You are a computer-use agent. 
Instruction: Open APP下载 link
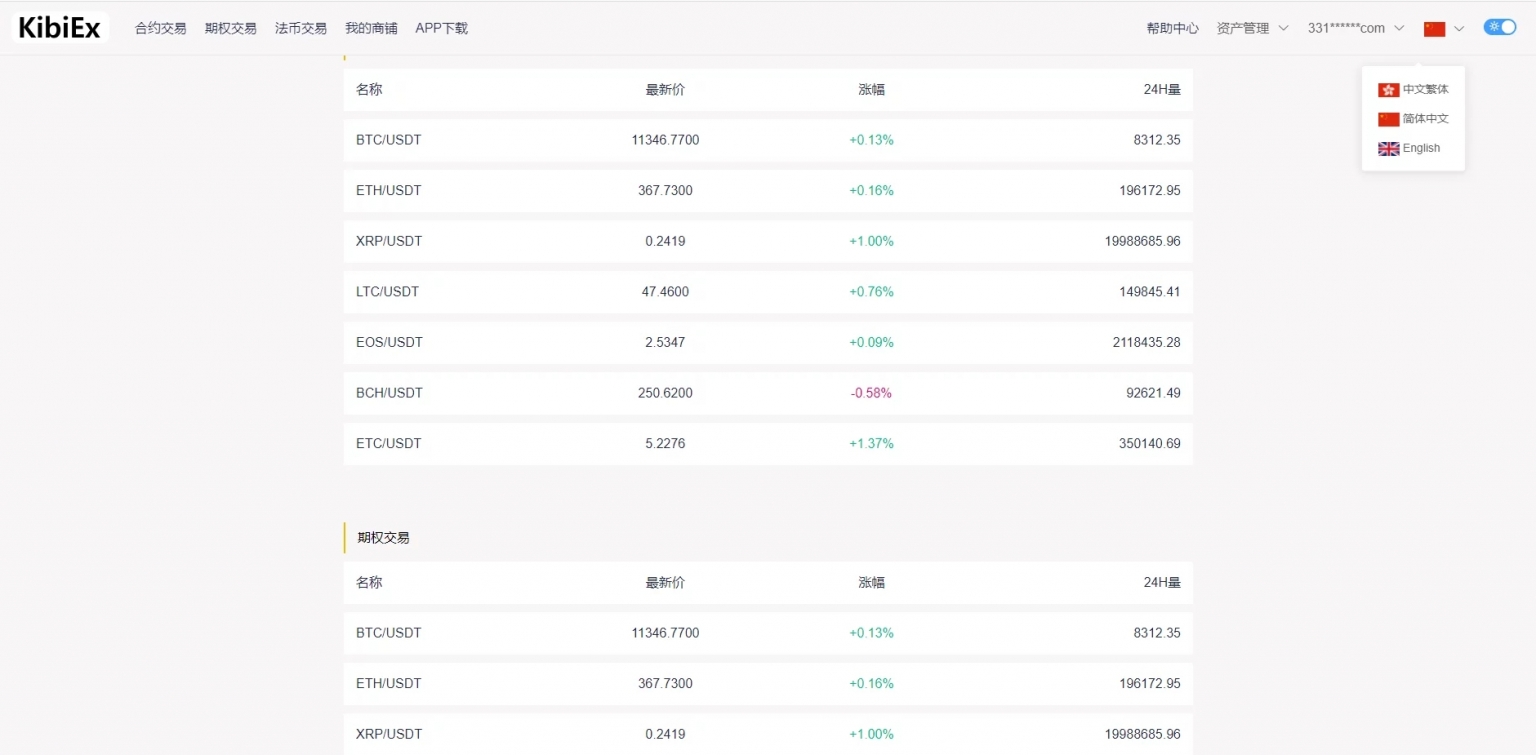pos(441,29)
